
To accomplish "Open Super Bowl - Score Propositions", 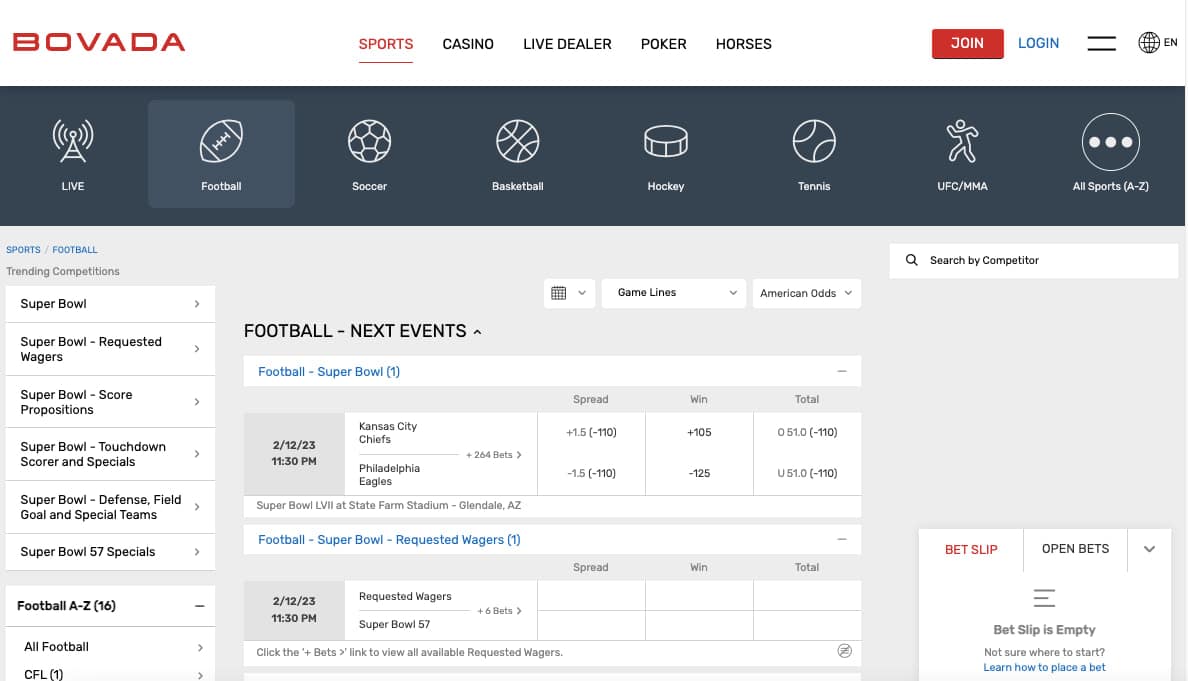I will [x=111, y=401].
